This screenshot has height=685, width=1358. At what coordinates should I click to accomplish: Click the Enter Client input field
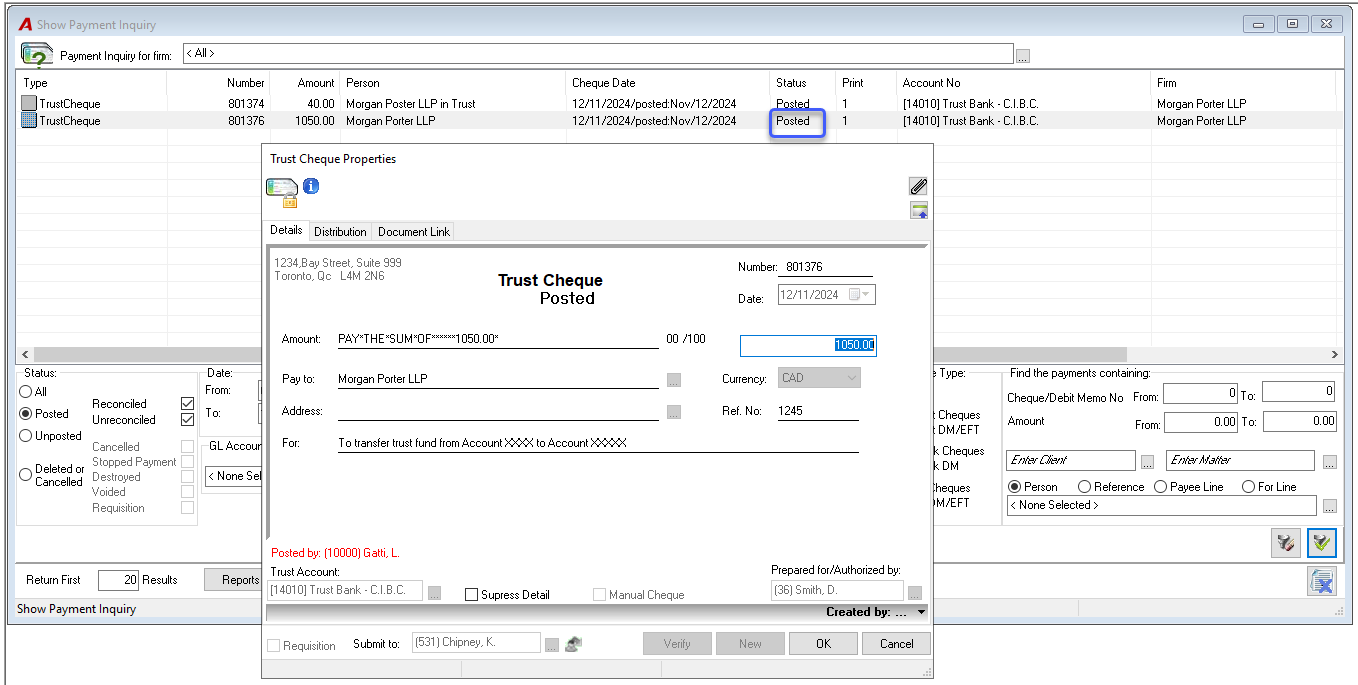pyautogui.click(x=1071, y=460)
